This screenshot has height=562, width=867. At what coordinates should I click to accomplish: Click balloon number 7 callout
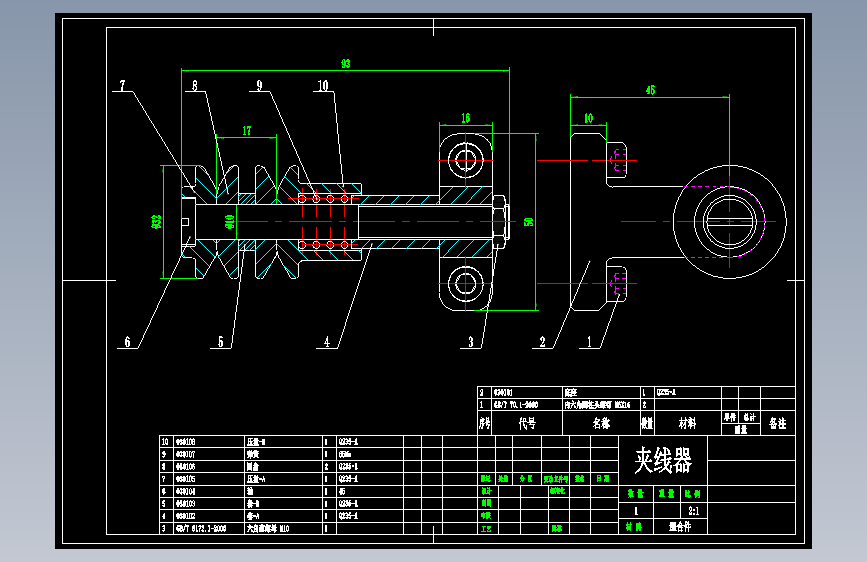point(123,85)
